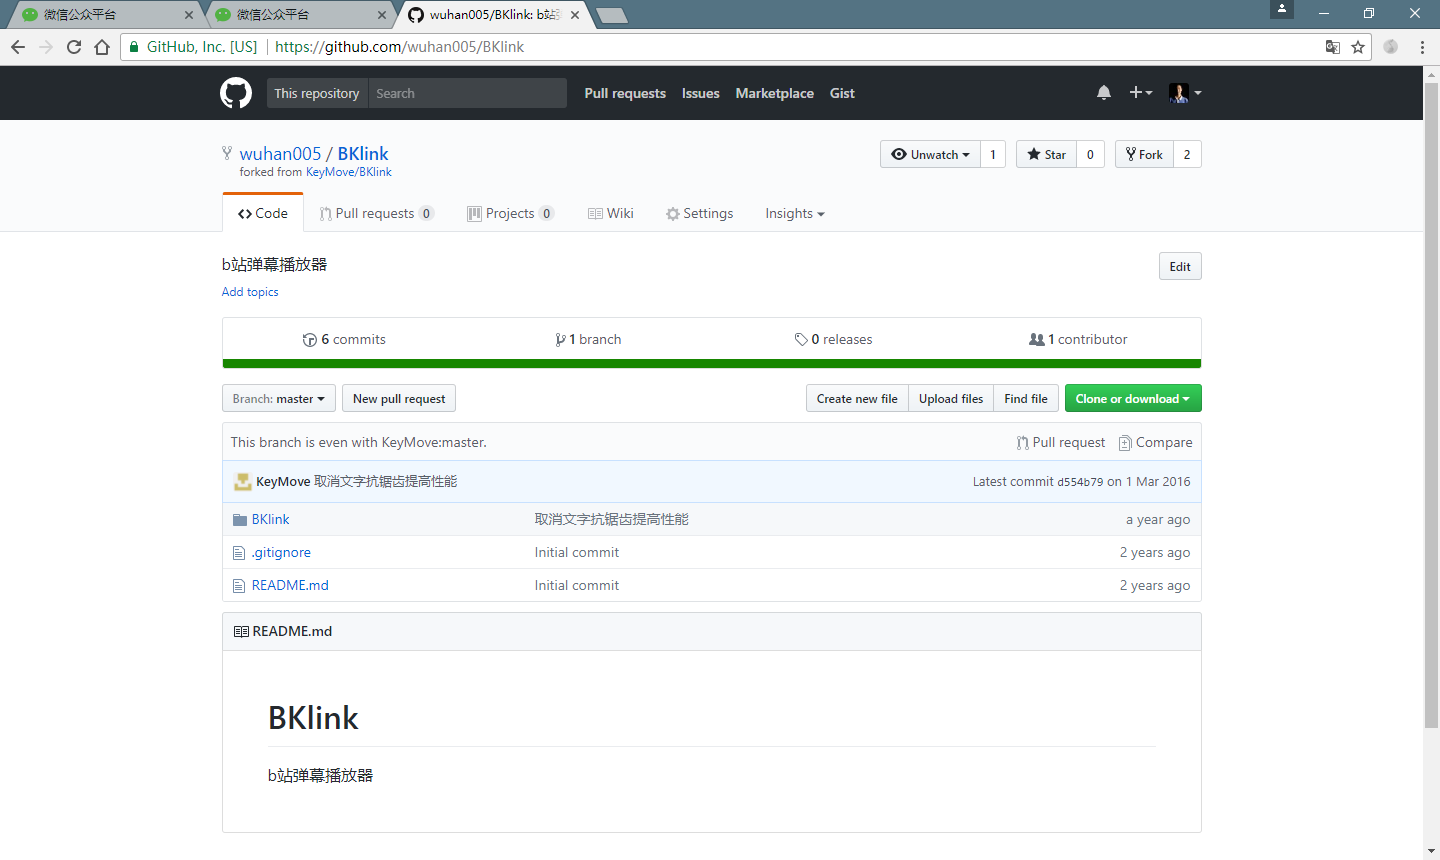Expand Clone or download menu
Screen dimensions: 1440x860
[x=1132, y=398]
